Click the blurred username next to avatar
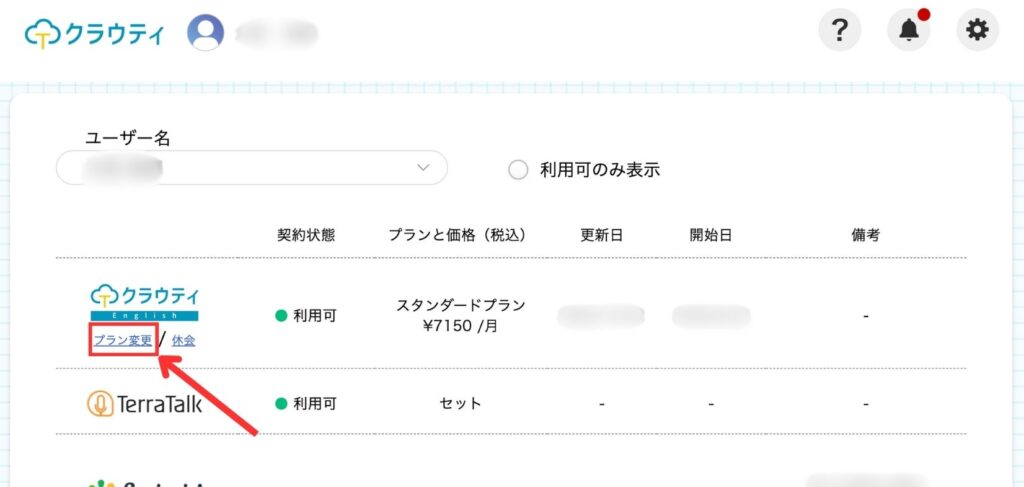 (276, 33)
